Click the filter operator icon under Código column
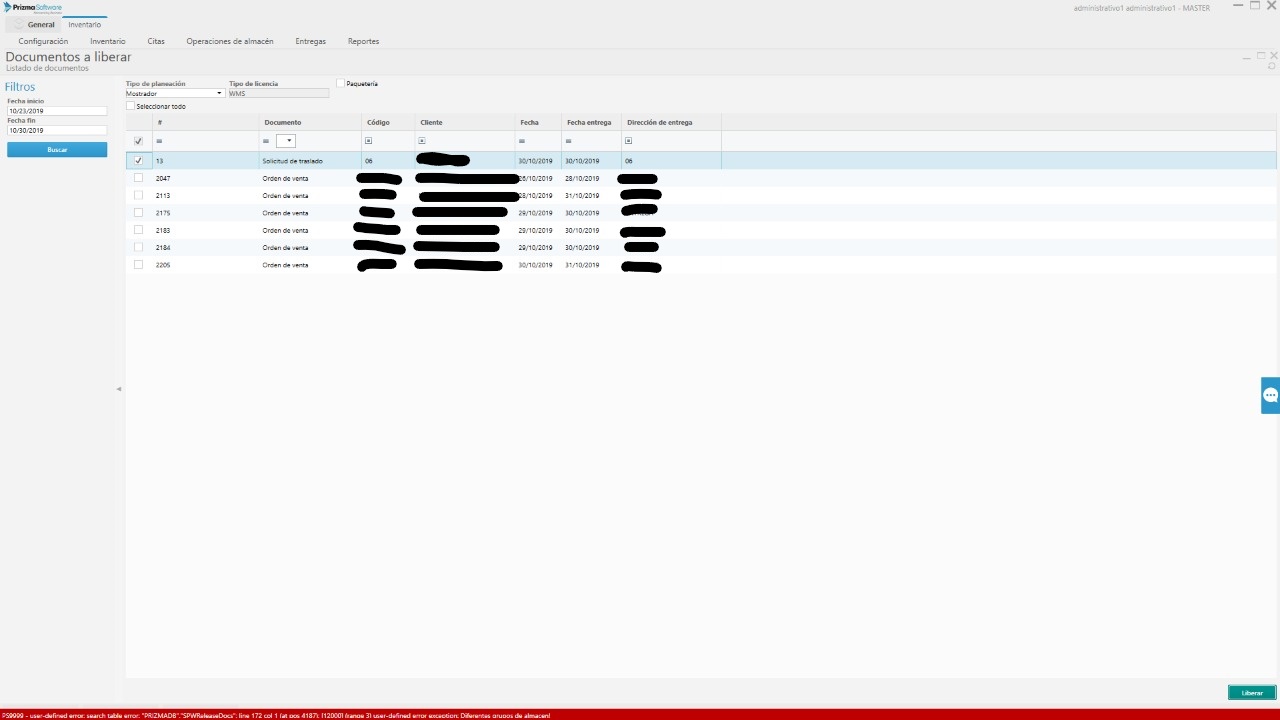 [369, 141]
